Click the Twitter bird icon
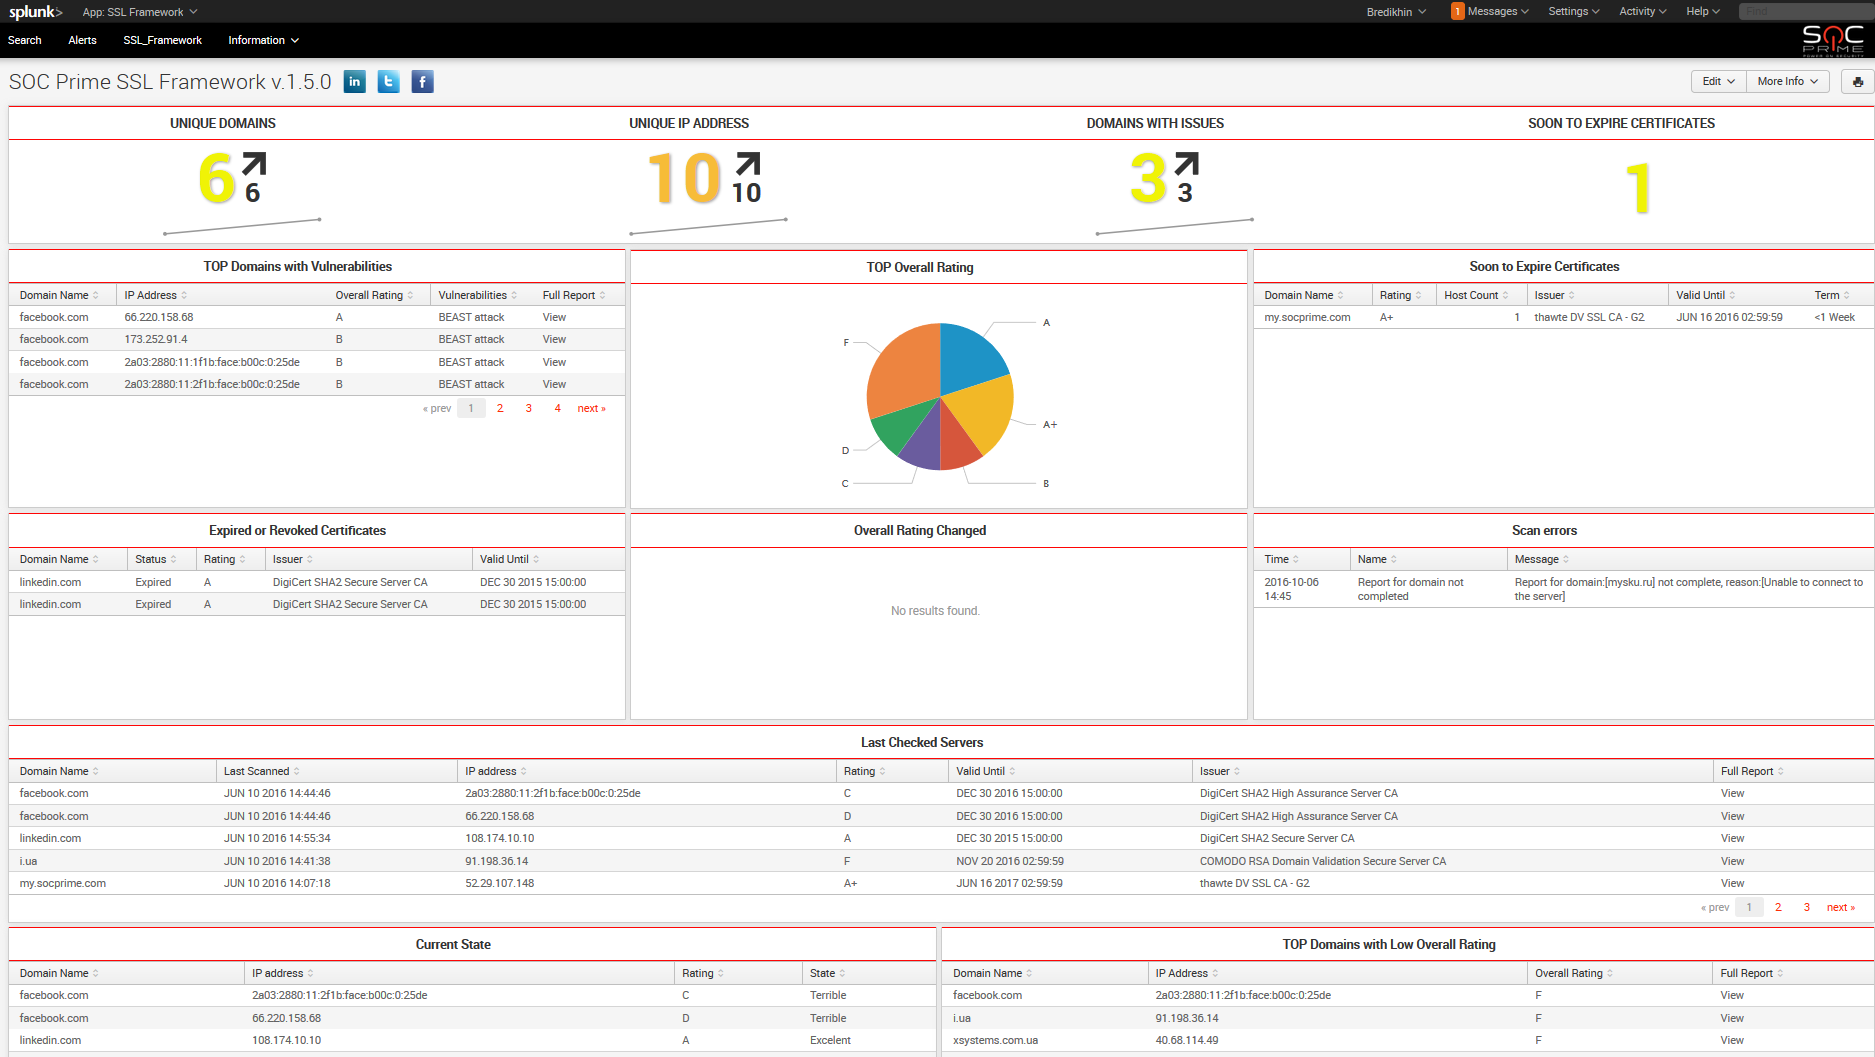 388,82
